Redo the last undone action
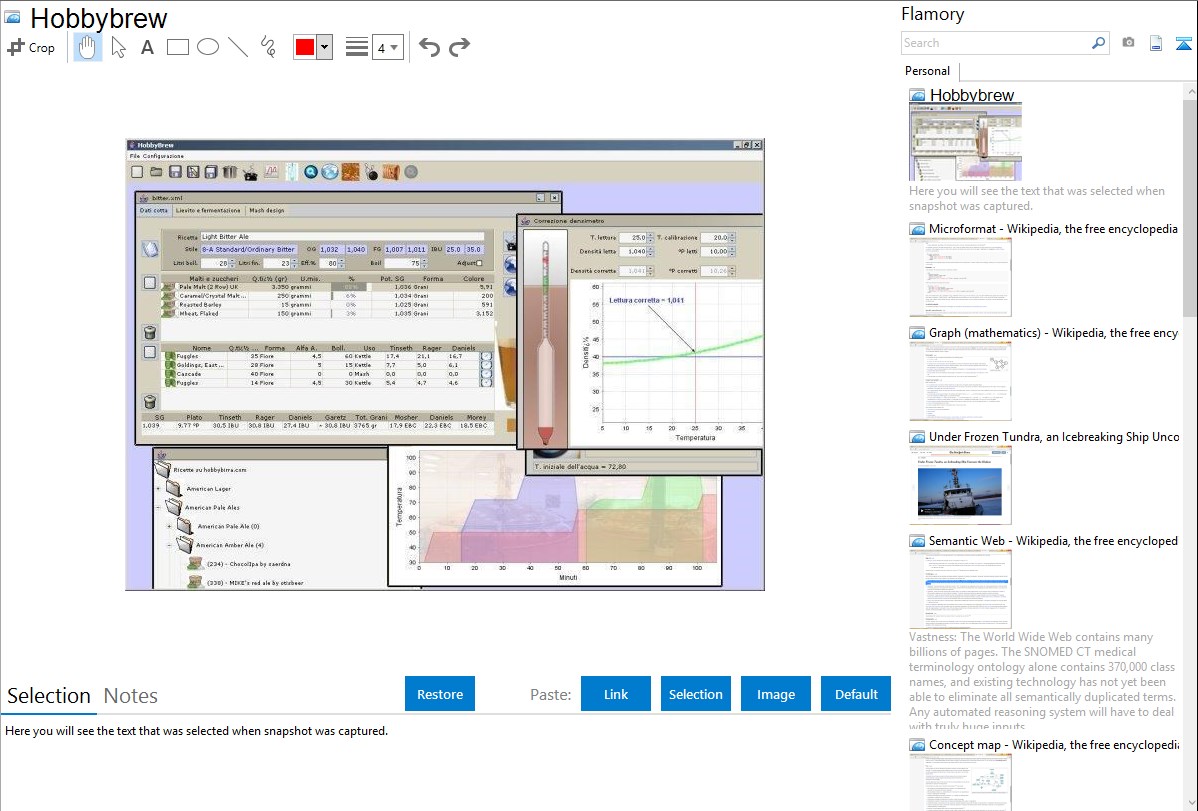Viewport: 1198px width, 811px height. pyautogui.click(x=459, y=47)
